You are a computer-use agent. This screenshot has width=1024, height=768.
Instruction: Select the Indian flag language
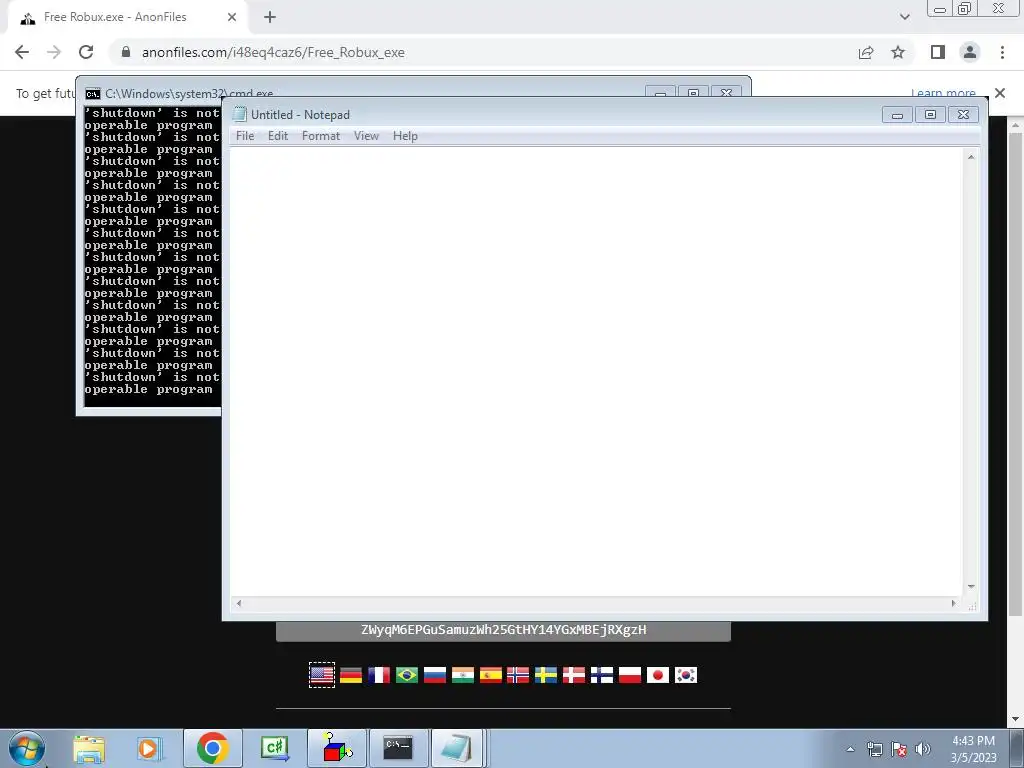(x=462, y=675)
